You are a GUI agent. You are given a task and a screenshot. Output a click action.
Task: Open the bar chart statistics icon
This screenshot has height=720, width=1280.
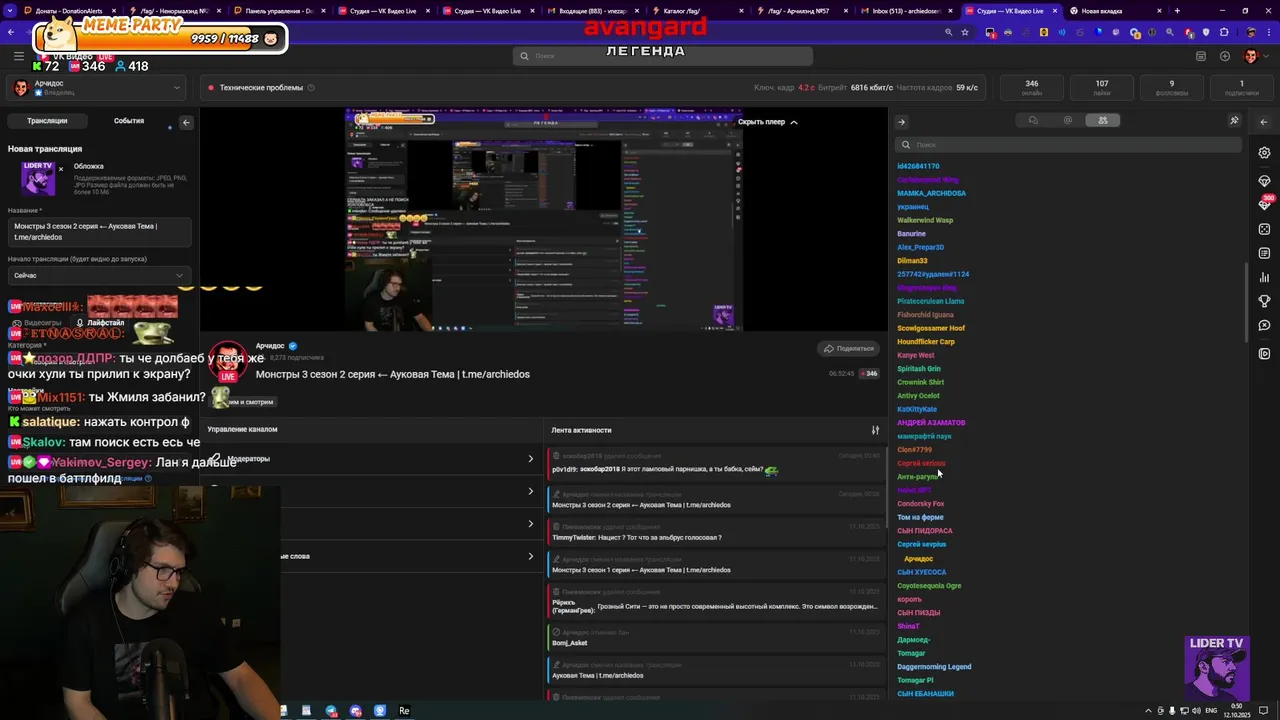(x=1264, y=277)
